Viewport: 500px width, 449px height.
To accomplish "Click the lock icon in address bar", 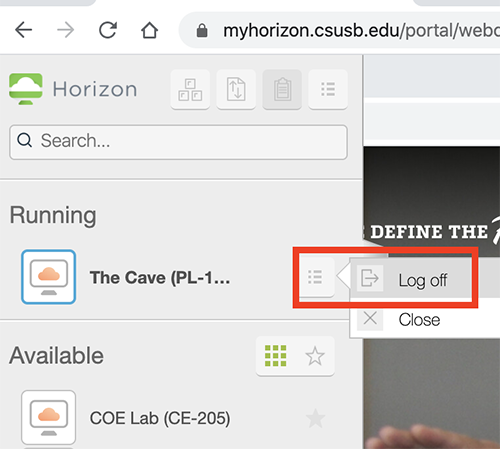I will coord(202,31).
